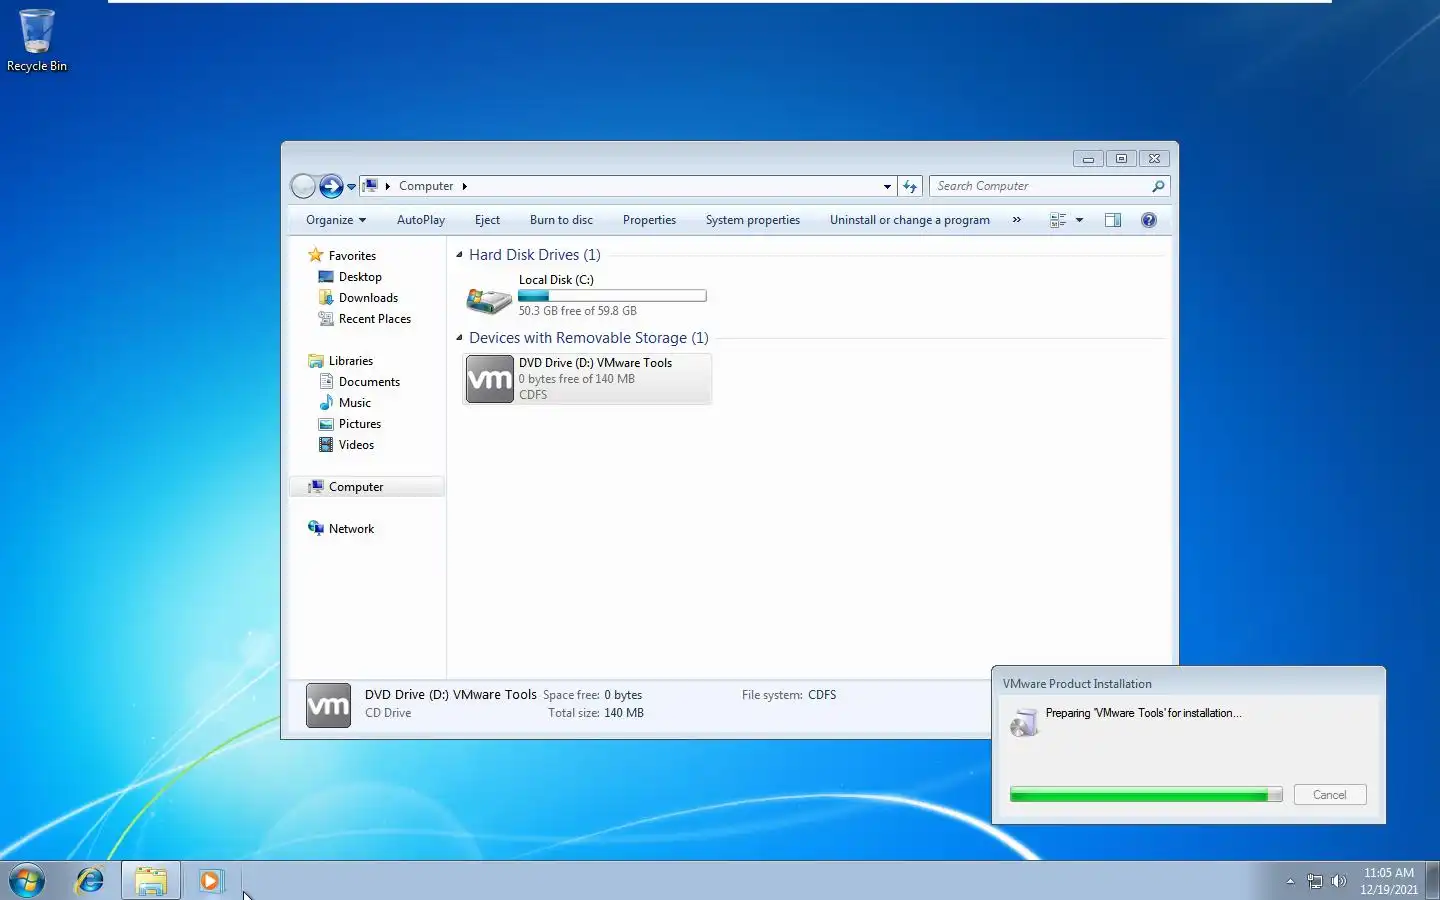
Task: Select Favorites in the navigation pane
Action: [x=352, y=256]
